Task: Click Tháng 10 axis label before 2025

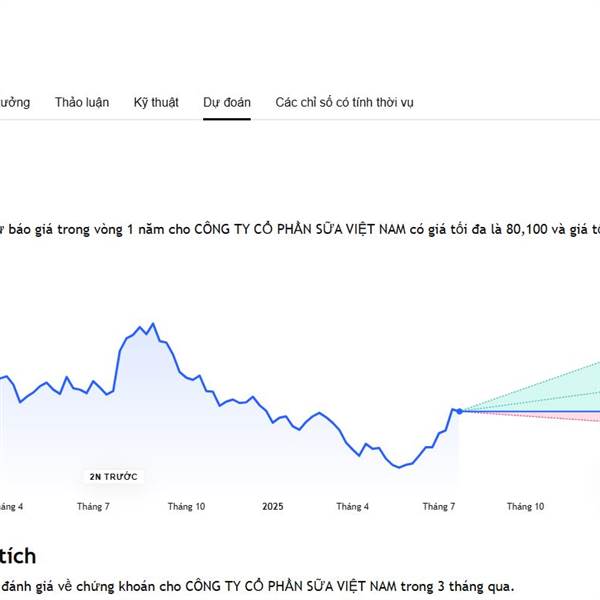Action: pos(186,507)
